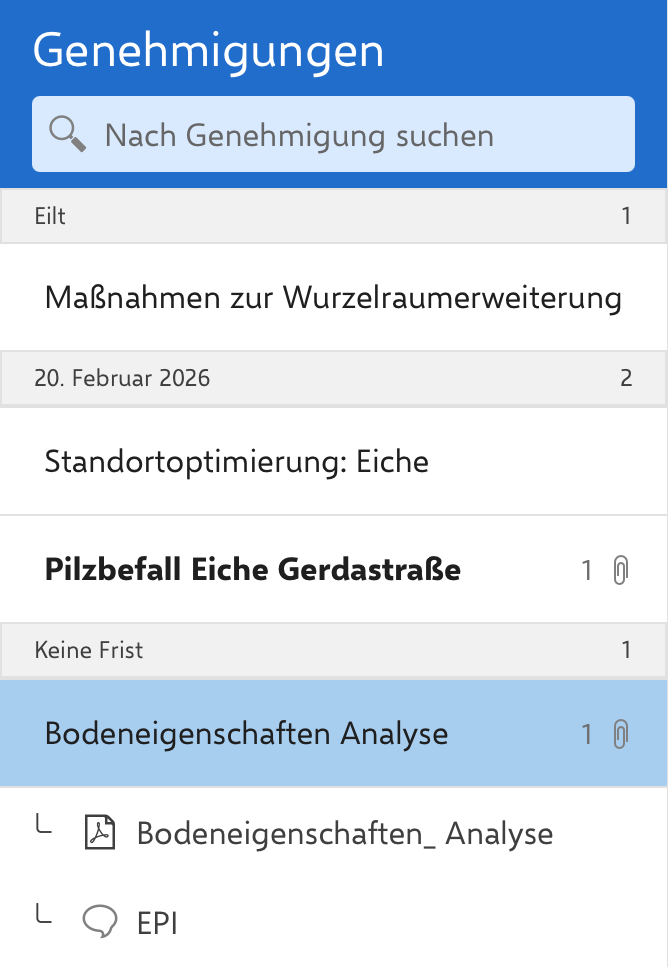Click attachment count on Bodeneigenschaften Analyse
Image resolution: width=668 pixels, height=967 pixels.
[x=587, y=735]
